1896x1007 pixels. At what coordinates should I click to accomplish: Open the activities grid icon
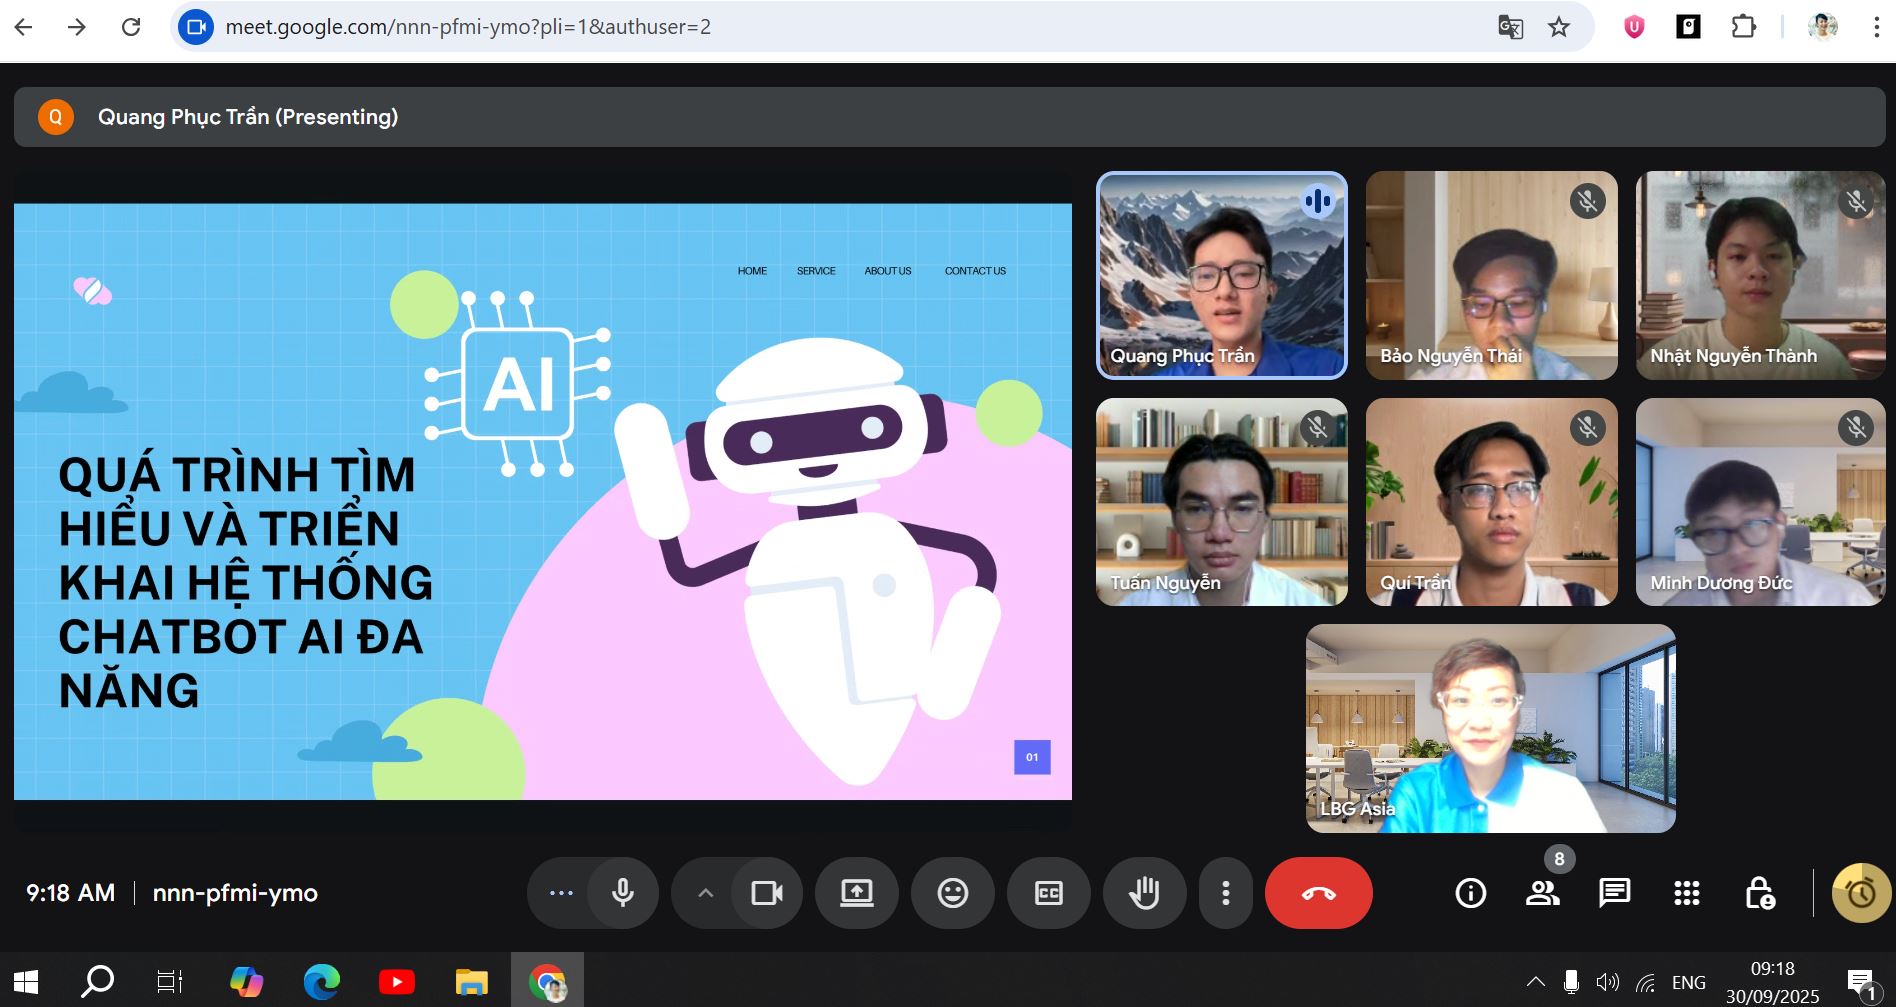(1686, 893)
